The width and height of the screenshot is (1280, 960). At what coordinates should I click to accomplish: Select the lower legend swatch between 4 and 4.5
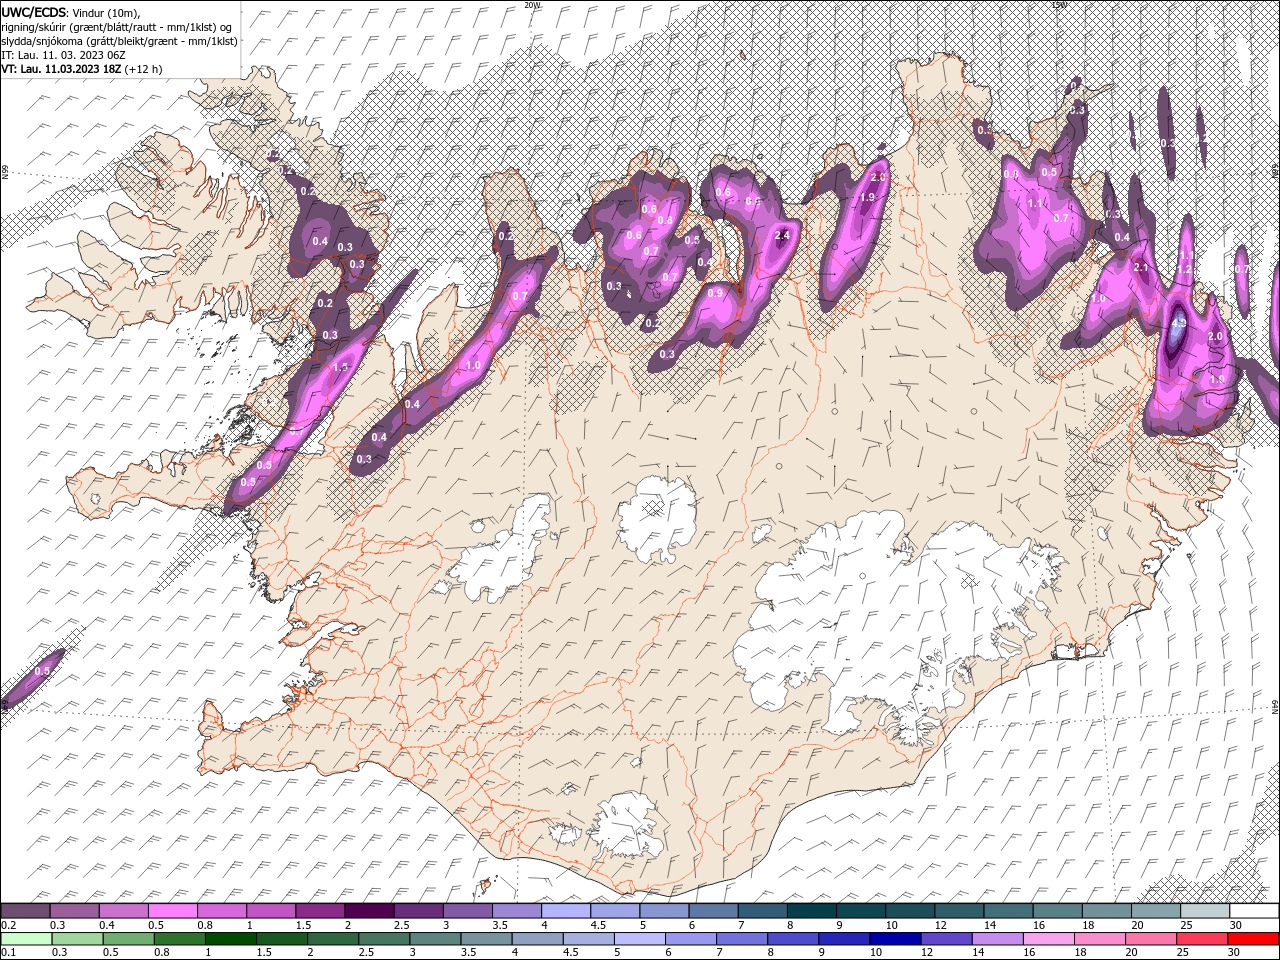point(536,939)
